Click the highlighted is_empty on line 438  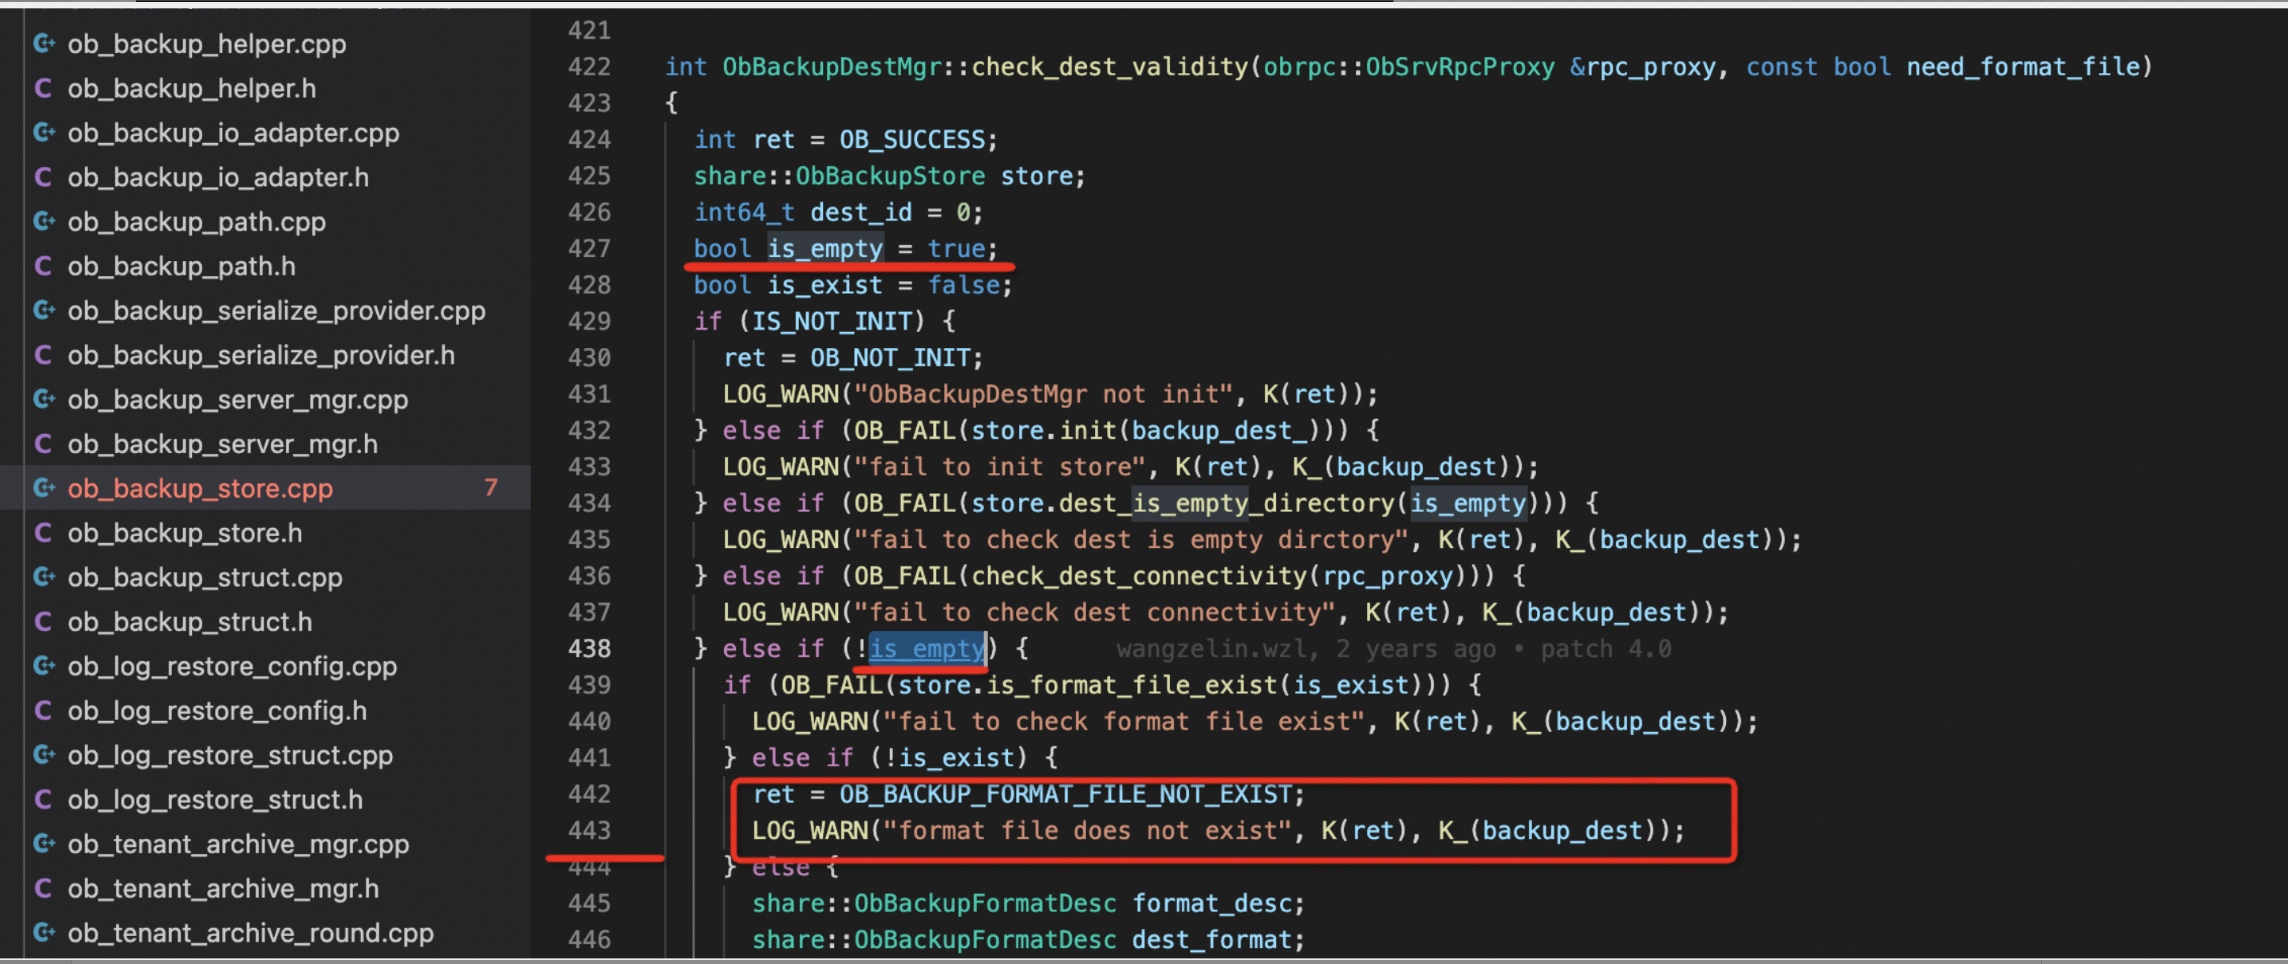(x=927, y=649)
